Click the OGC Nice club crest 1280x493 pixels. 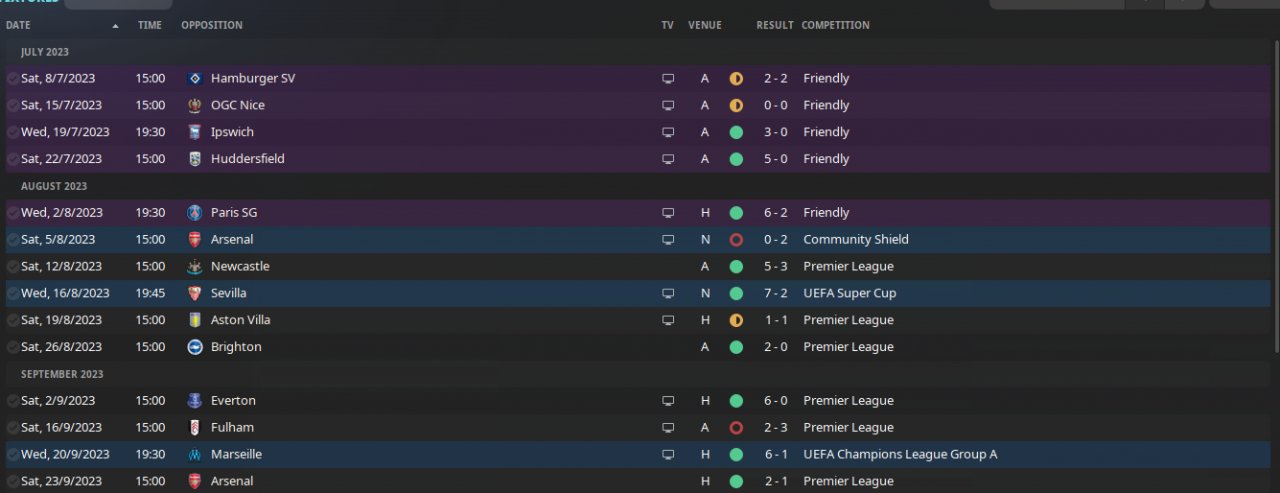pos(195,105)
